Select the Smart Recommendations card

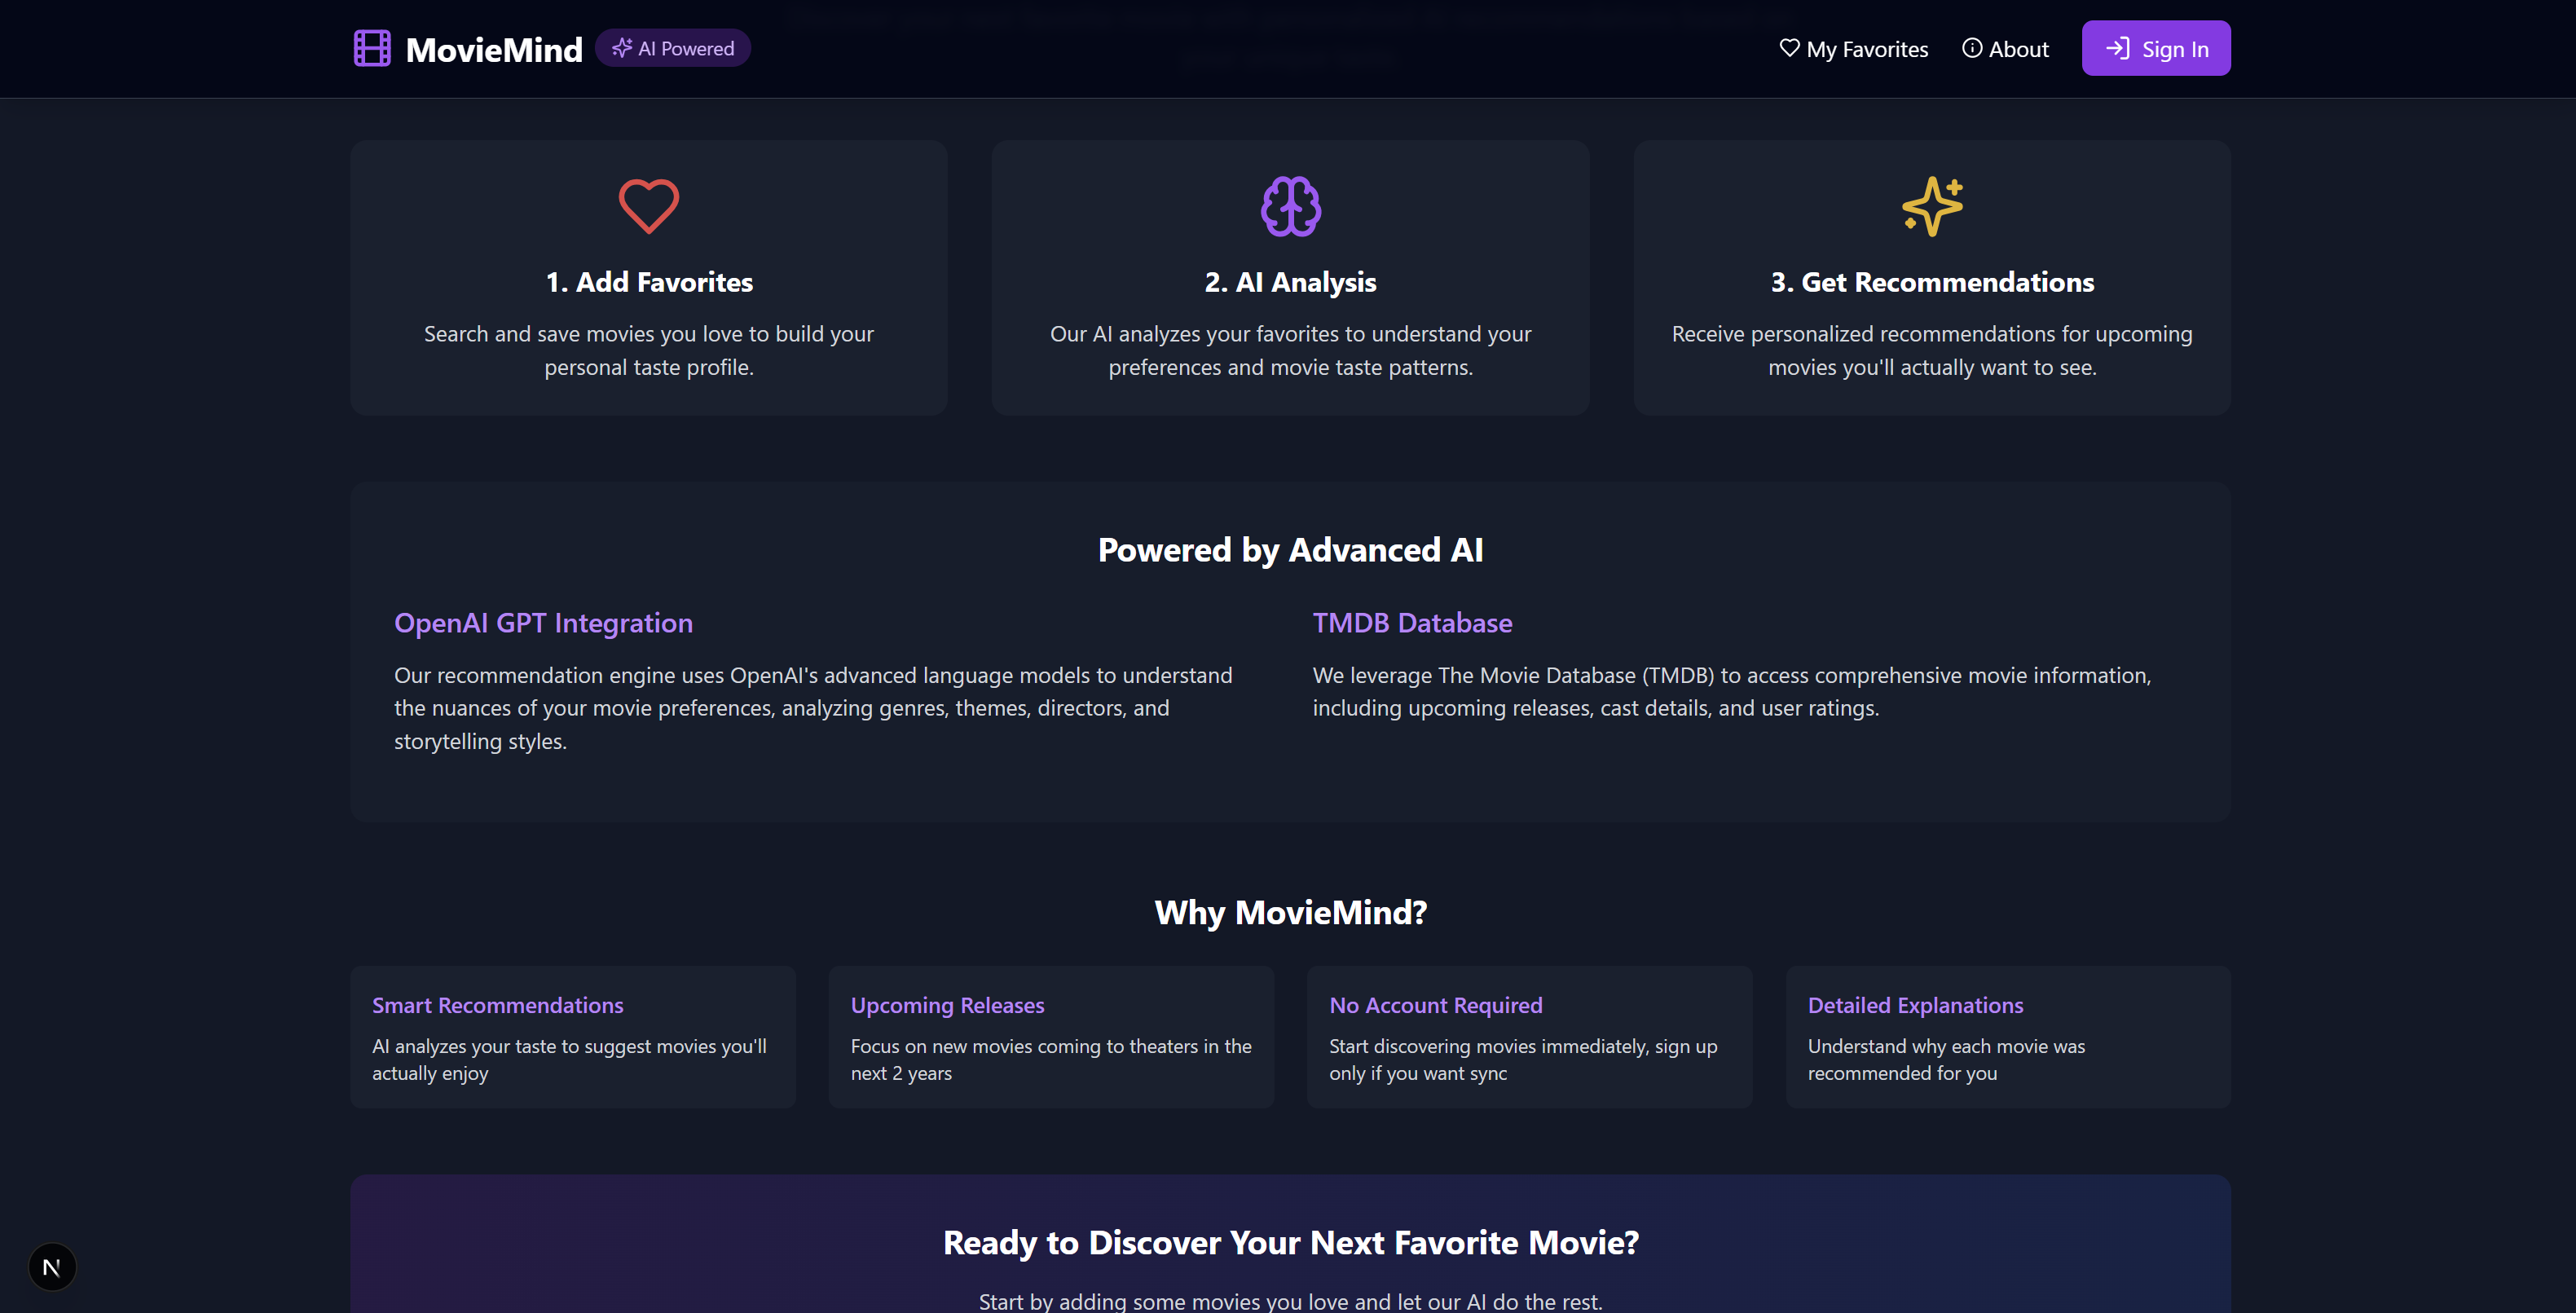pos(572,1036)
